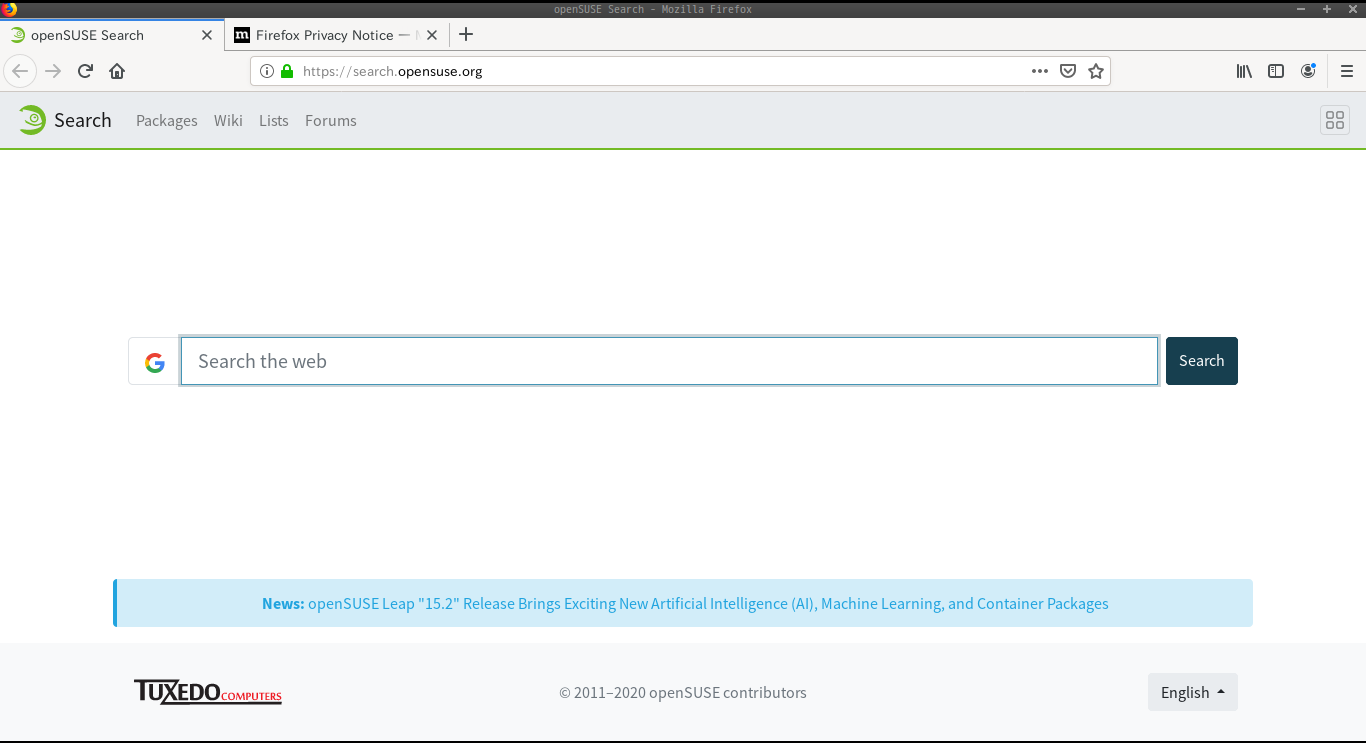
Task: Focus the Search the web input
Action: [x=669, y=361]
